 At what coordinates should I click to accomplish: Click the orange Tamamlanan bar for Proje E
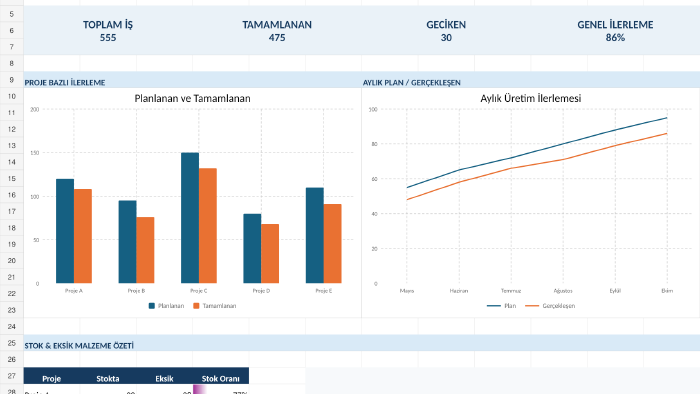click(333, 244)
